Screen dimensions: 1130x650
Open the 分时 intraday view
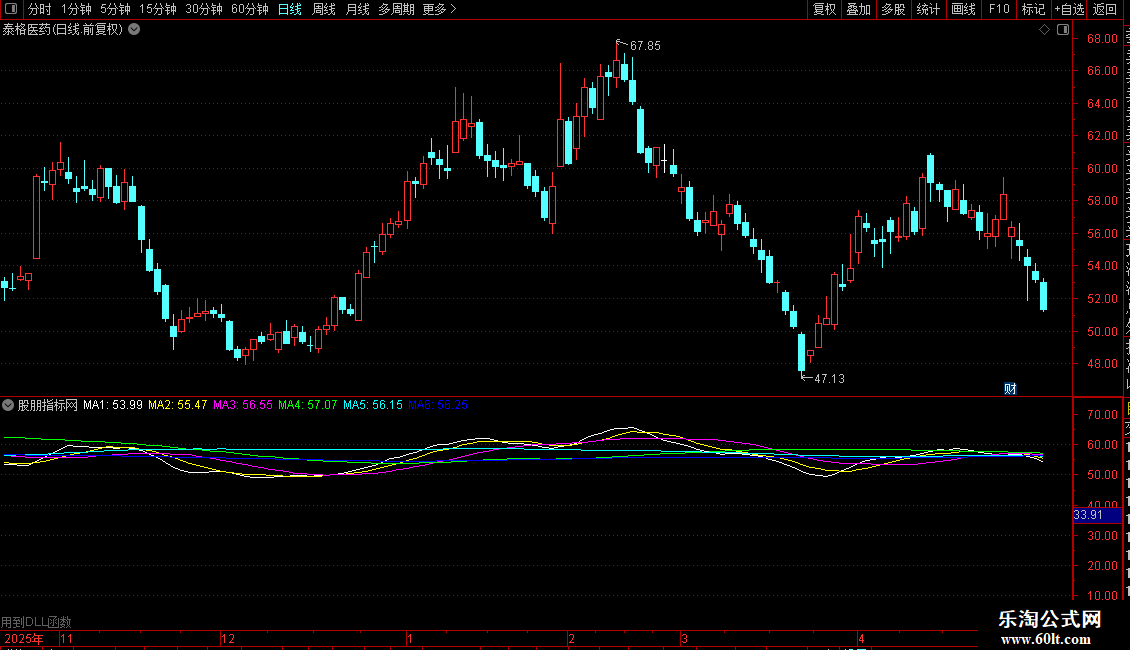click(x=40, y=9)
